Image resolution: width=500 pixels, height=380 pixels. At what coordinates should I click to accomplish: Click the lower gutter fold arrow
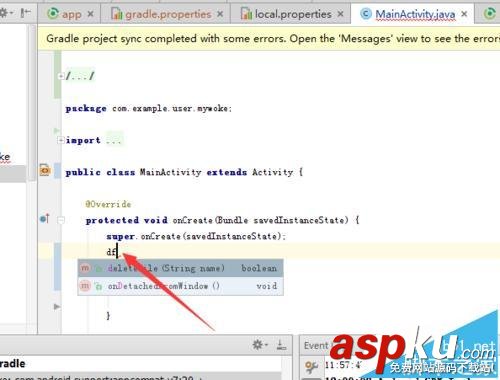pos(57,307)
